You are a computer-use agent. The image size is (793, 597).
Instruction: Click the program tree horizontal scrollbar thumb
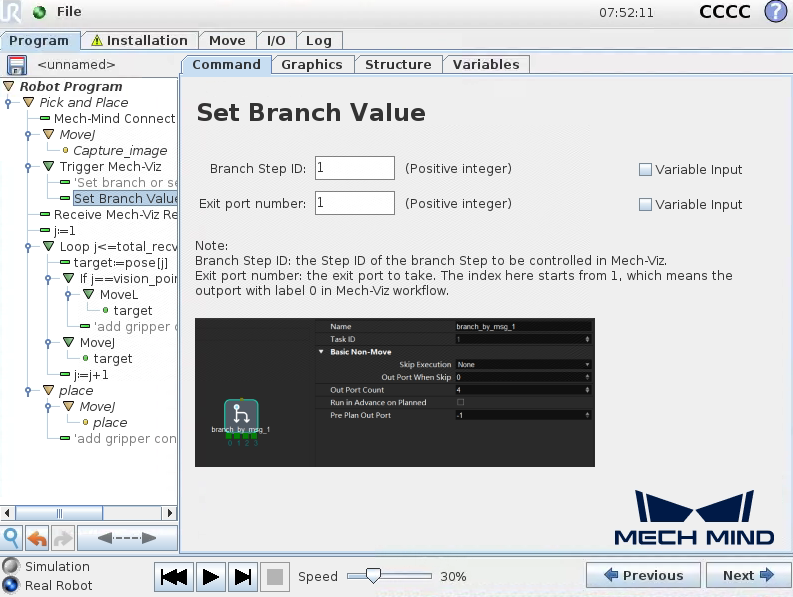(x=59, y=513)
